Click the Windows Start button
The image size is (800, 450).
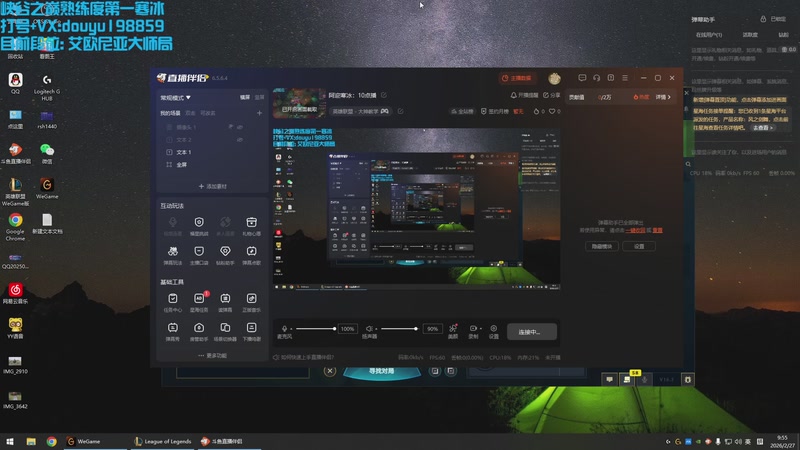tap(10, 441)
